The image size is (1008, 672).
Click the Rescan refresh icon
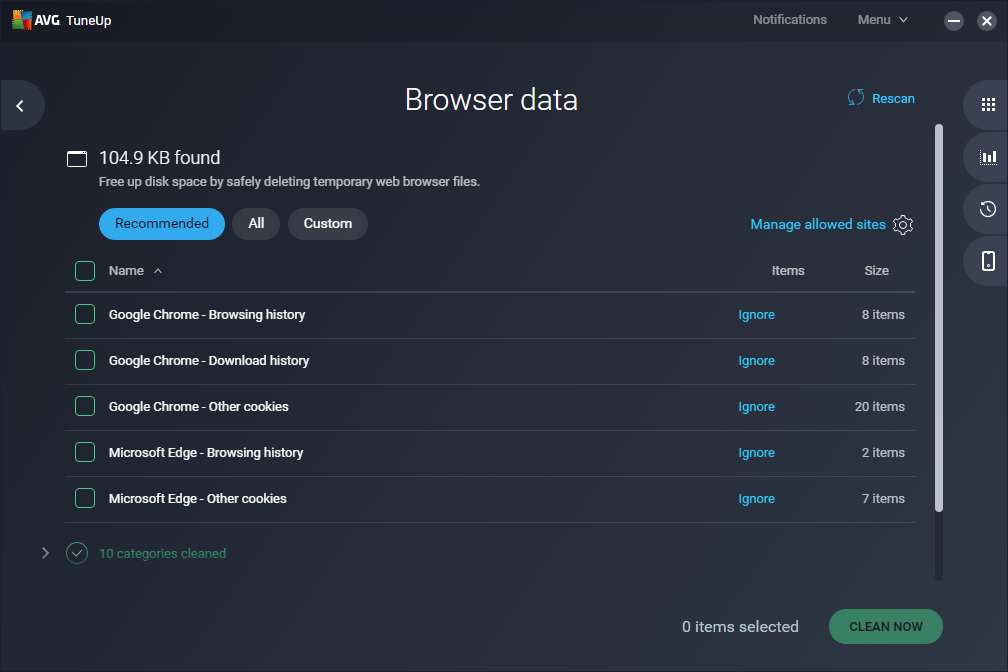pyautogui.click(x=855, y=97)
